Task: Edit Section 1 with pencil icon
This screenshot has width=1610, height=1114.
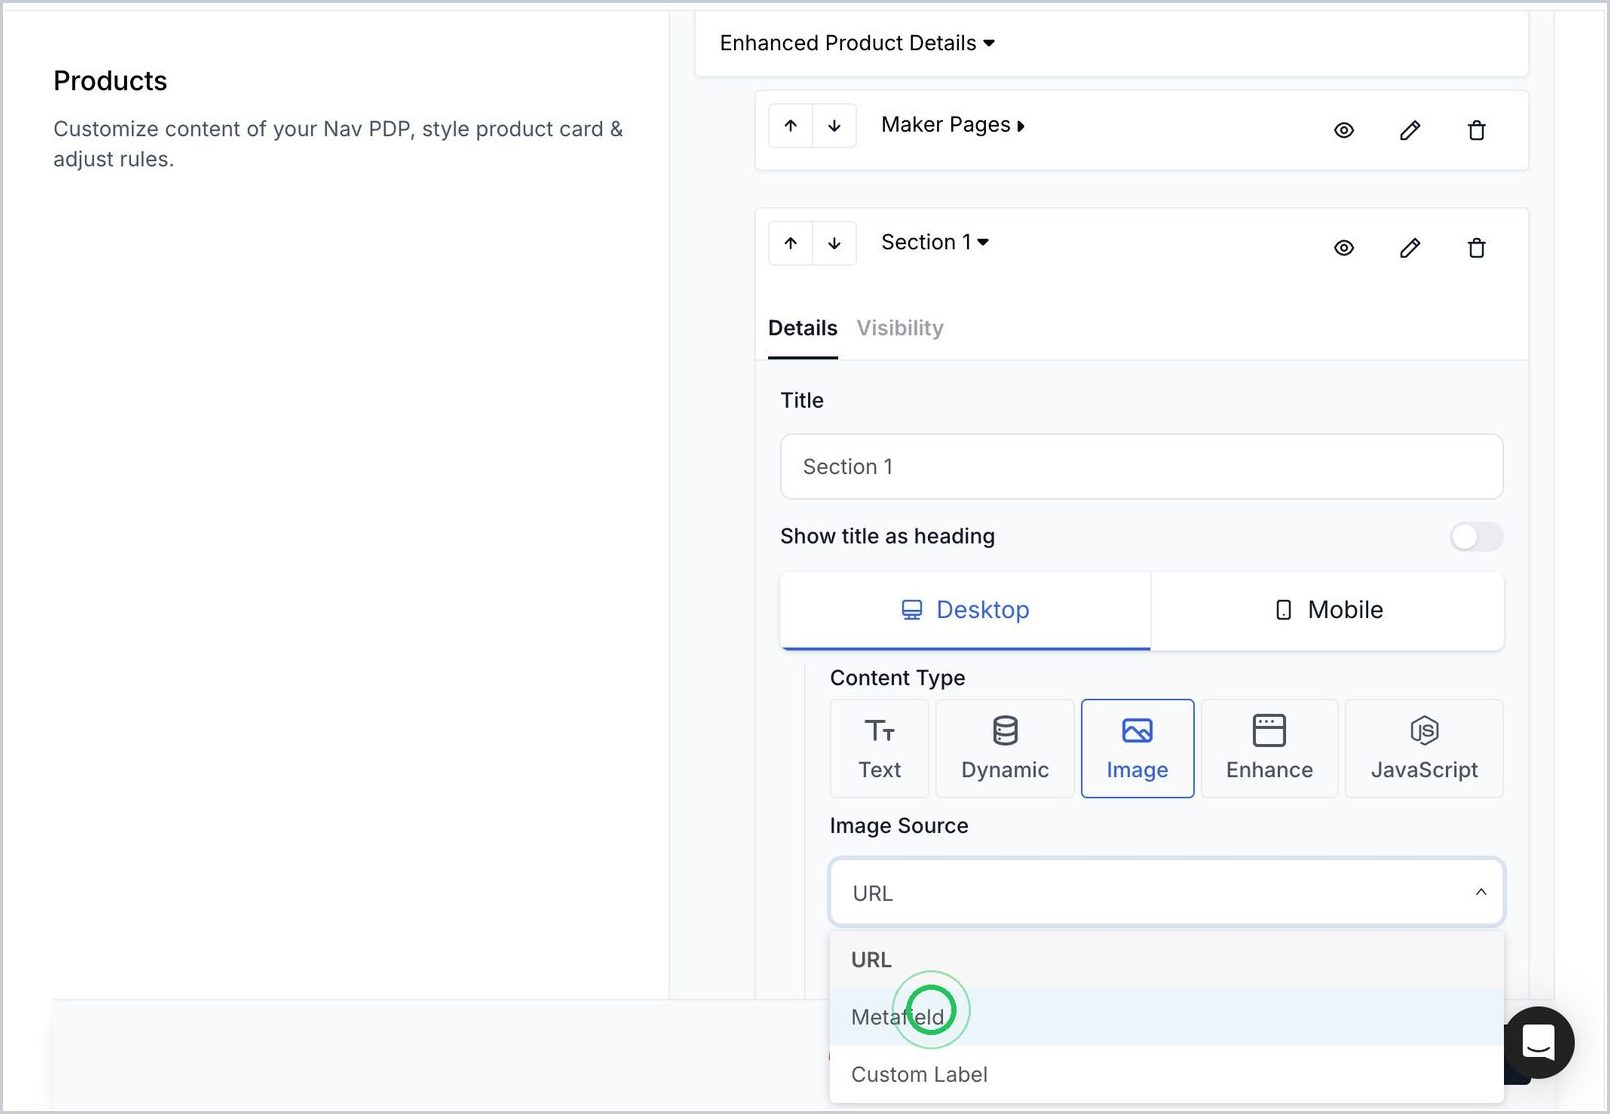Action: 1410,248
